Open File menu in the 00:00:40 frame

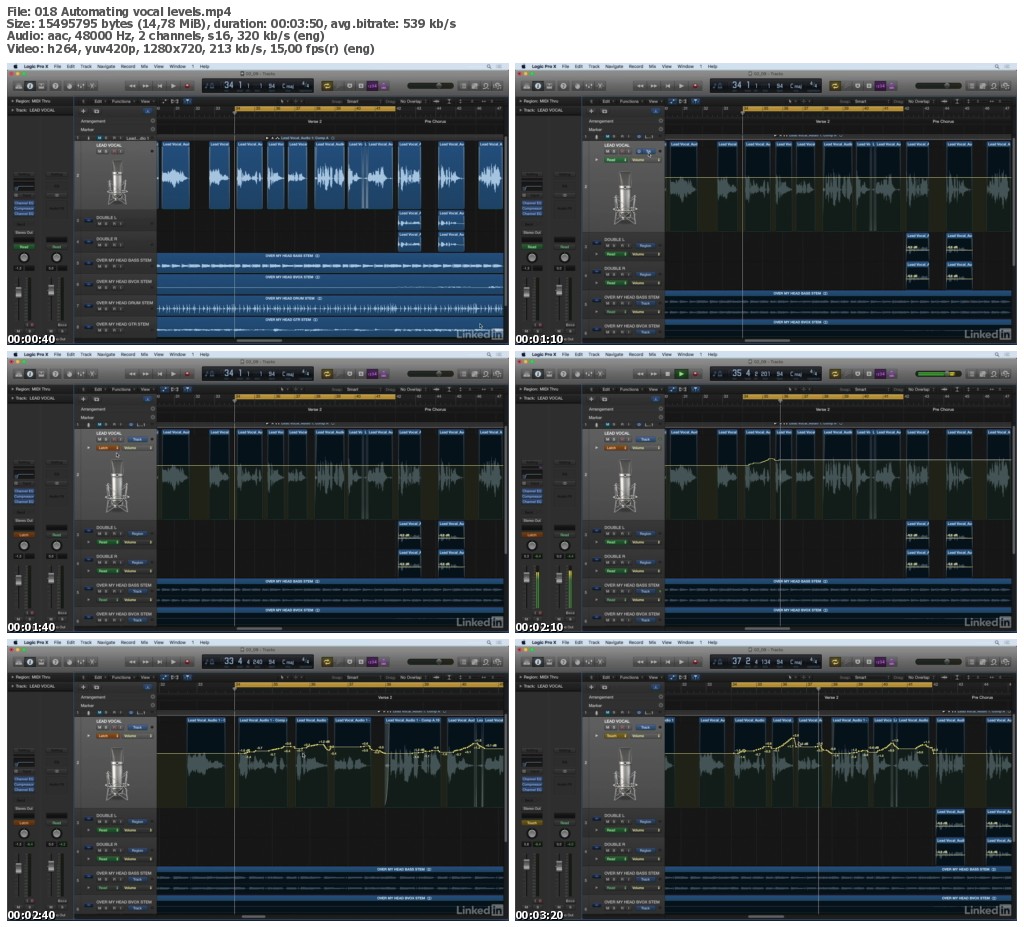click(x=57, y=66)
